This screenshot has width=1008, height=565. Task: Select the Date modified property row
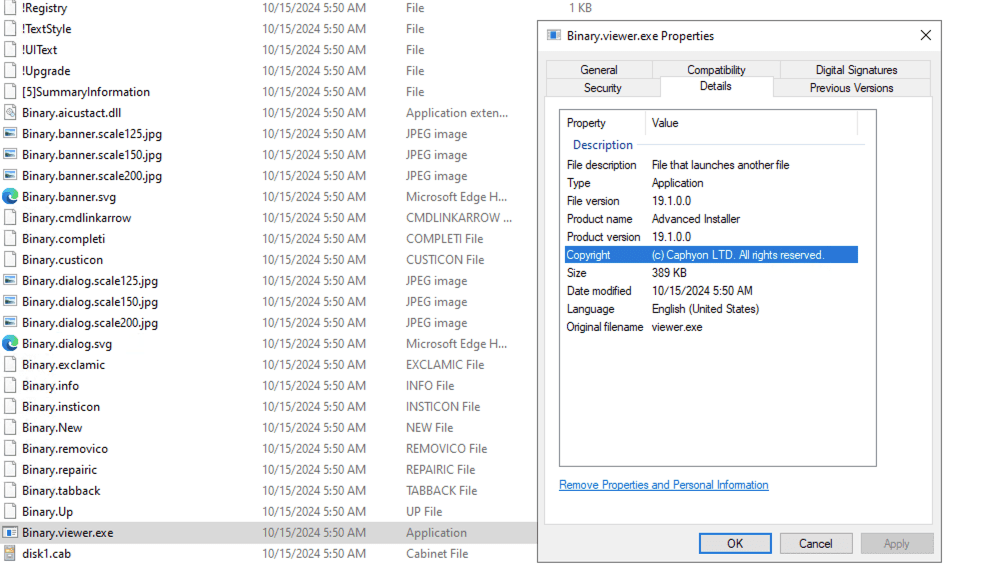pos(711,291)
